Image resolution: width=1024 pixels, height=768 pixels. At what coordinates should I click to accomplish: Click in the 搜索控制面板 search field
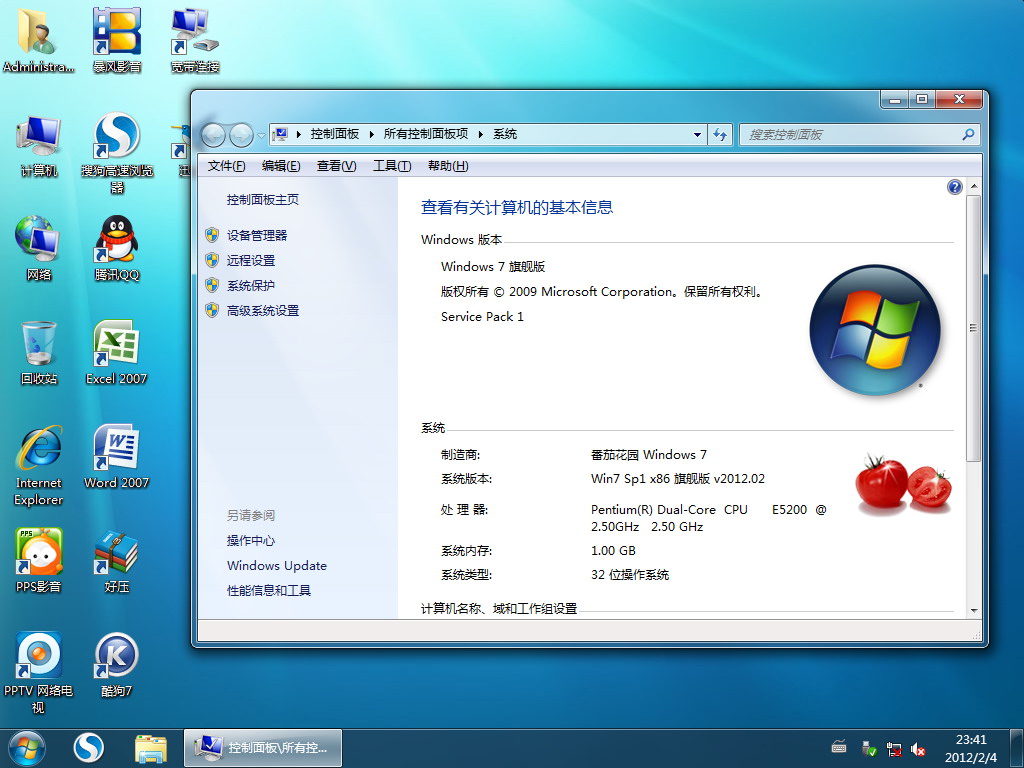[850, 135]
